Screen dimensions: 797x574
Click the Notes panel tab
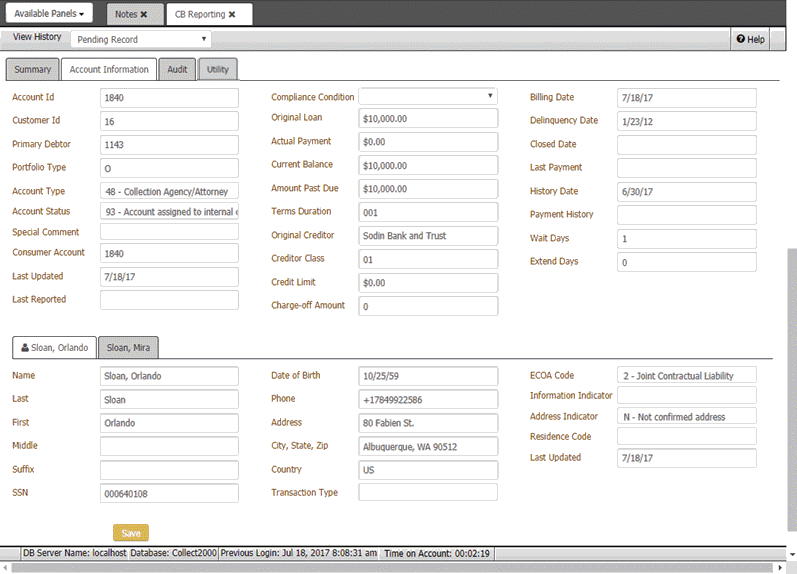coord(126,15)
